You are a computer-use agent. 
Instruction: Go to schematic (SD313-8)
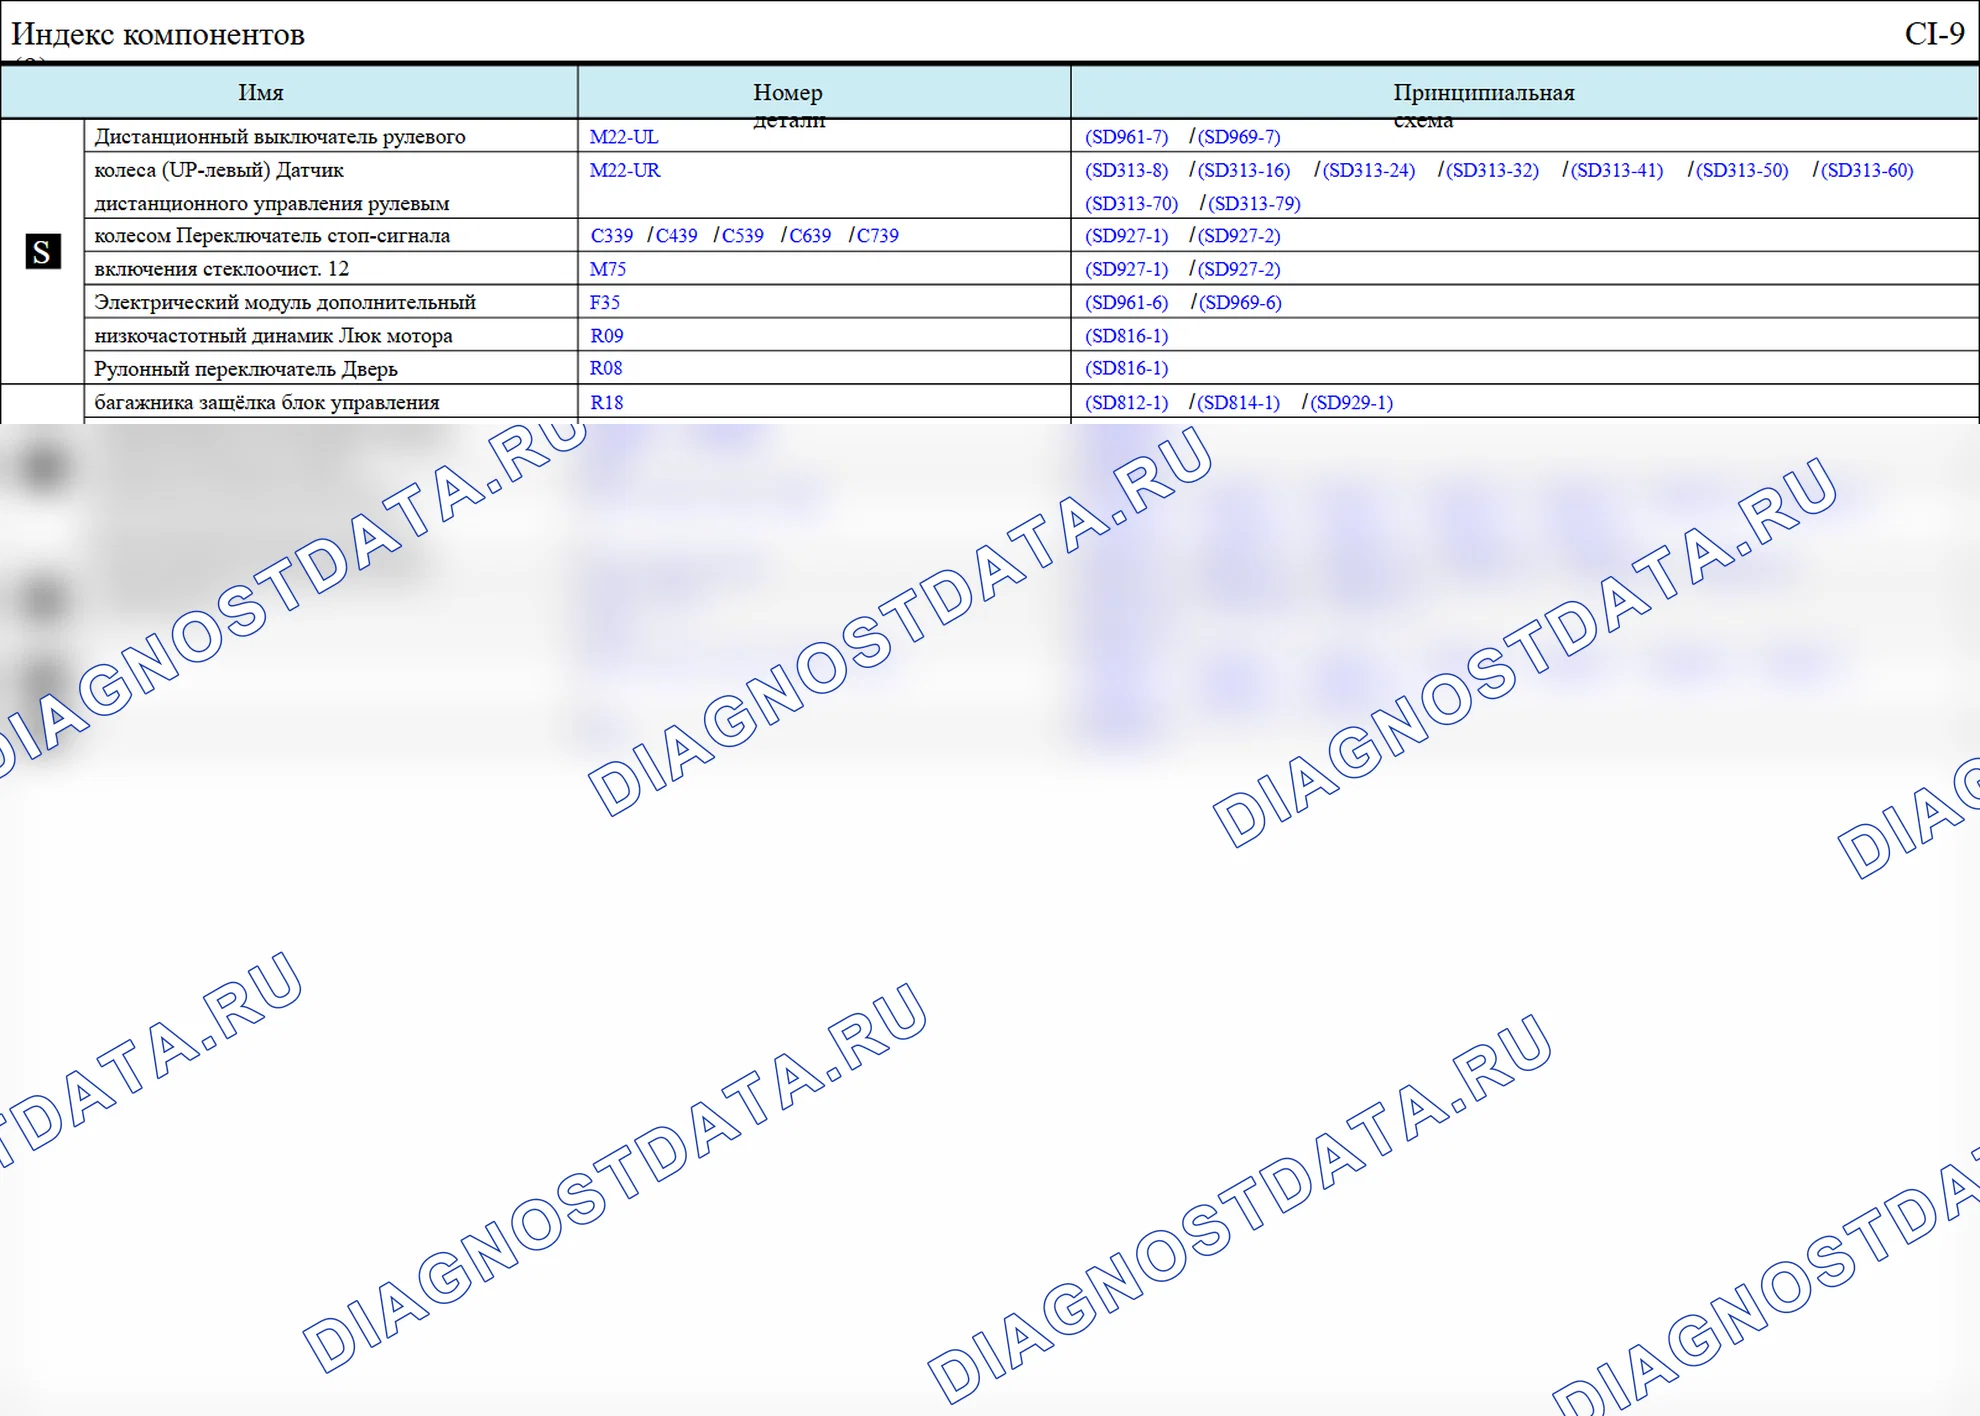pos(1127,170)
